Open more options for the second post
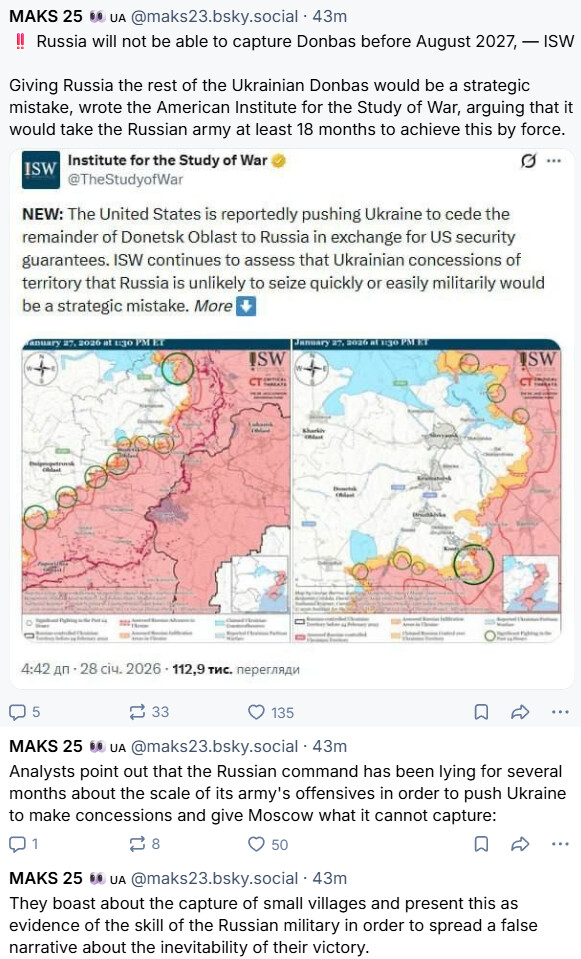Screen dimensions: 581x959 (x=560, y=844)
